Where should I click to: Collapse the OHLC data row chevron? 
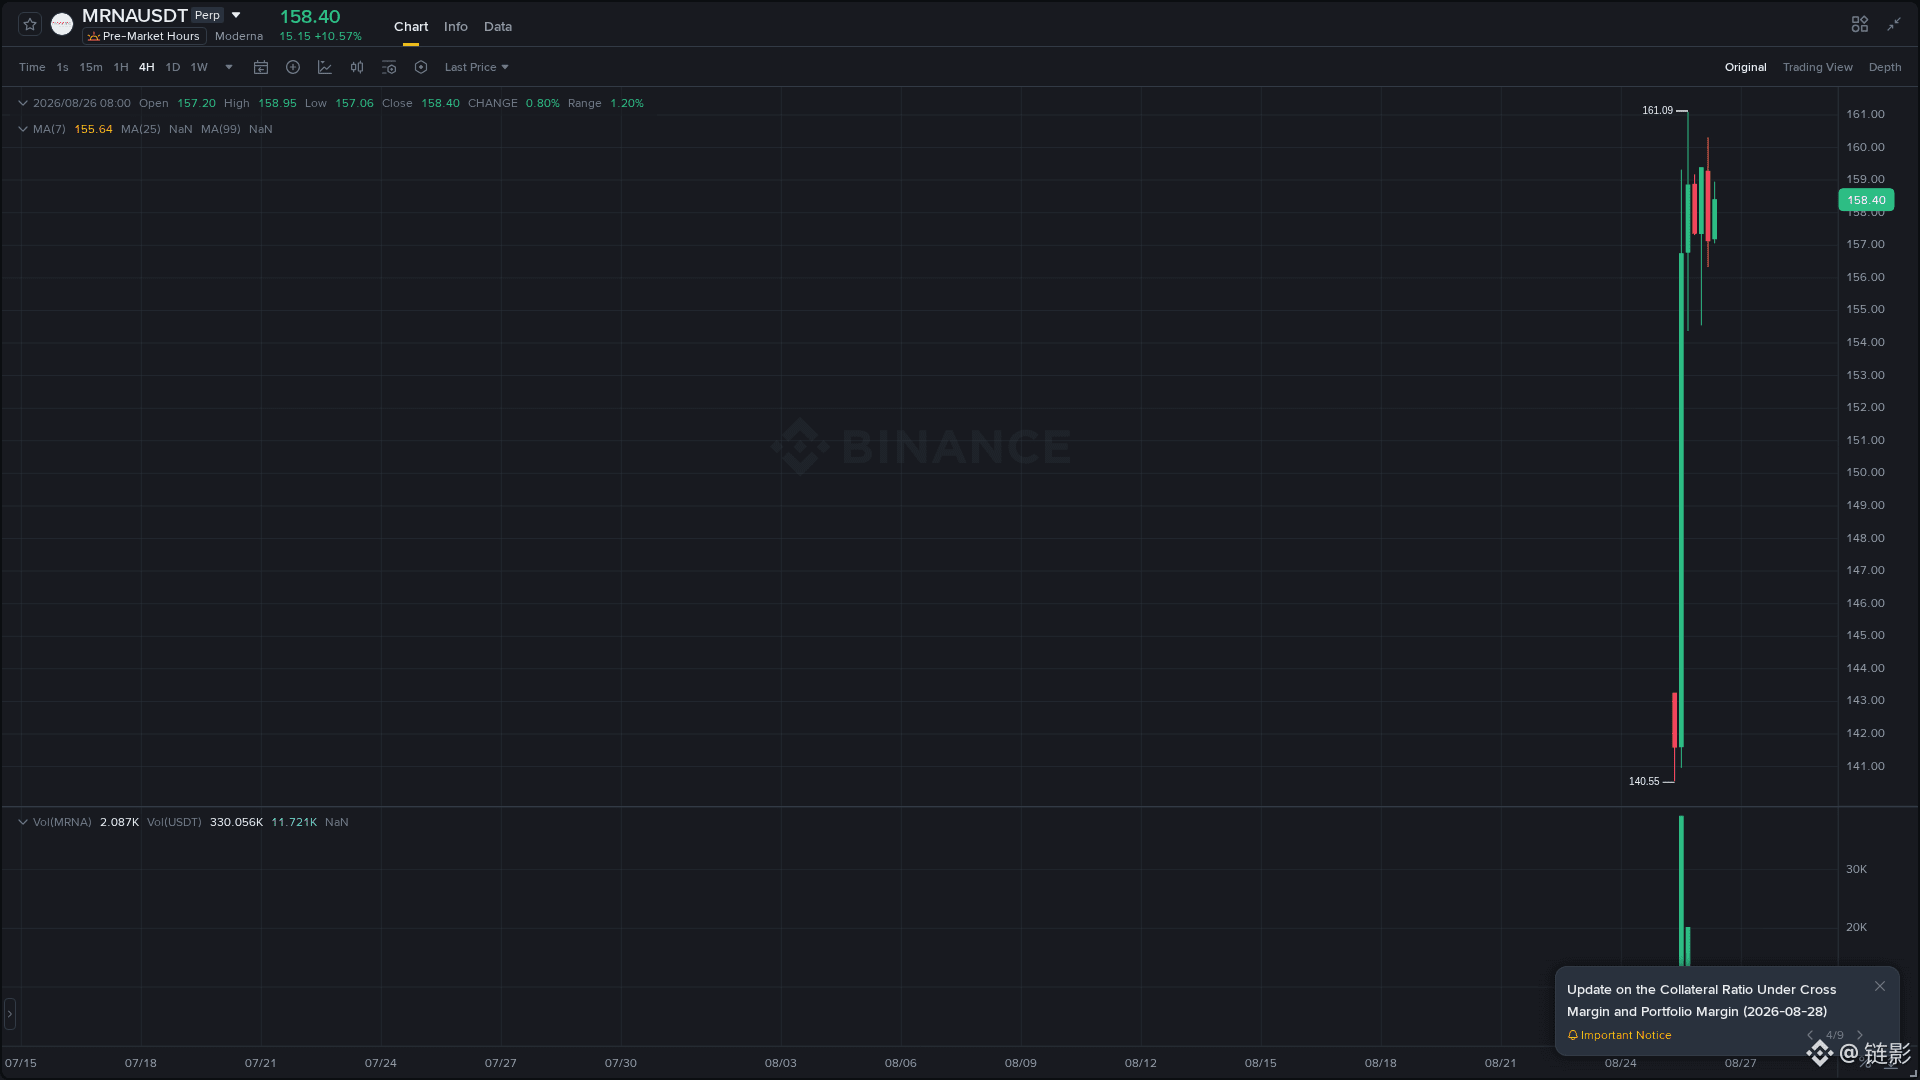tap(23, 103)
